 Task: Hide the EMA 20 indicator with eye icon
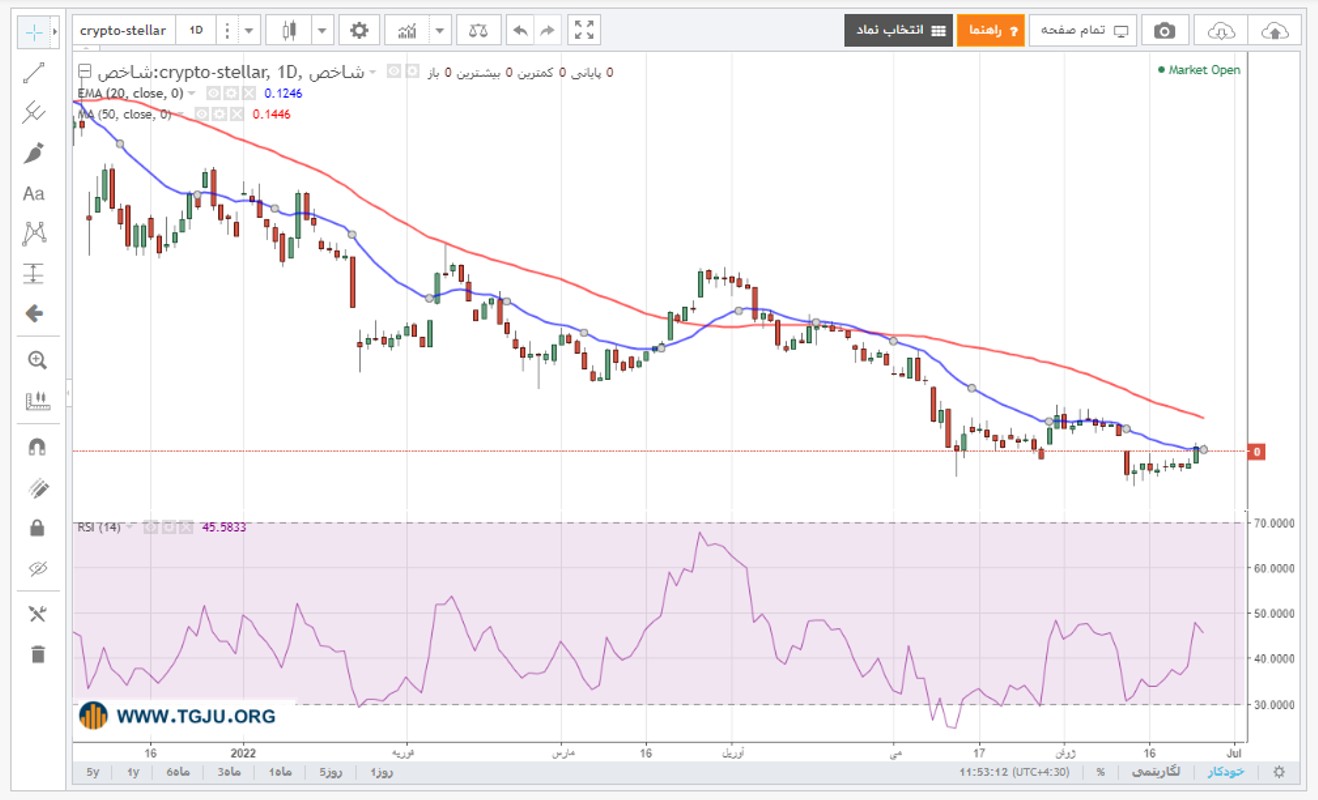click(213, 93)
